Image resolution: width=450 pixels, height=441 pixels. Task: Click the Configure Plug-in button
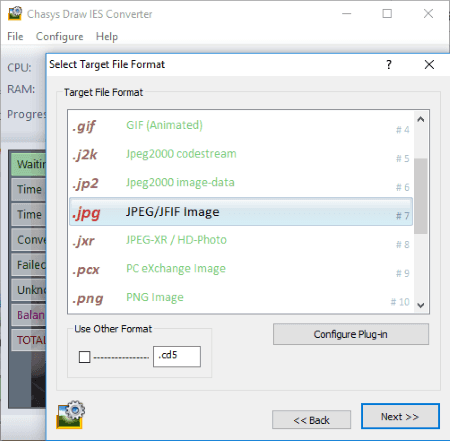tap(351, 334)
